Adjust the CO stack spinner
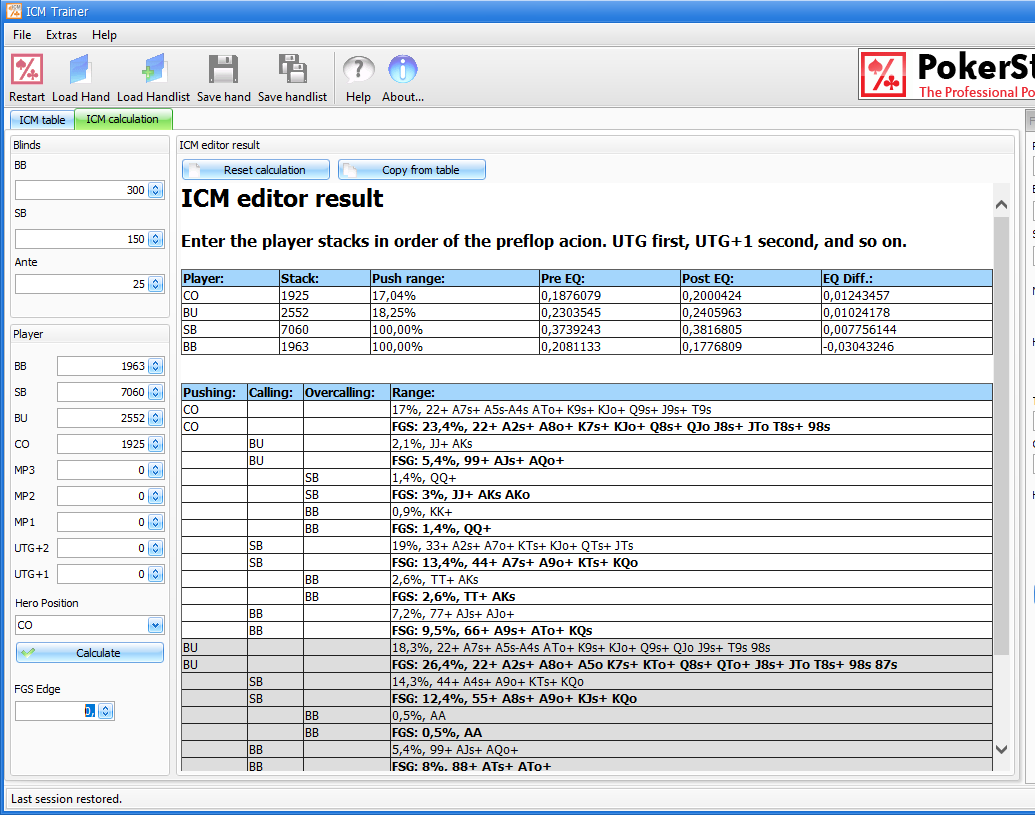This screenshot has height=815, width=1035. (x=156, y=444)
